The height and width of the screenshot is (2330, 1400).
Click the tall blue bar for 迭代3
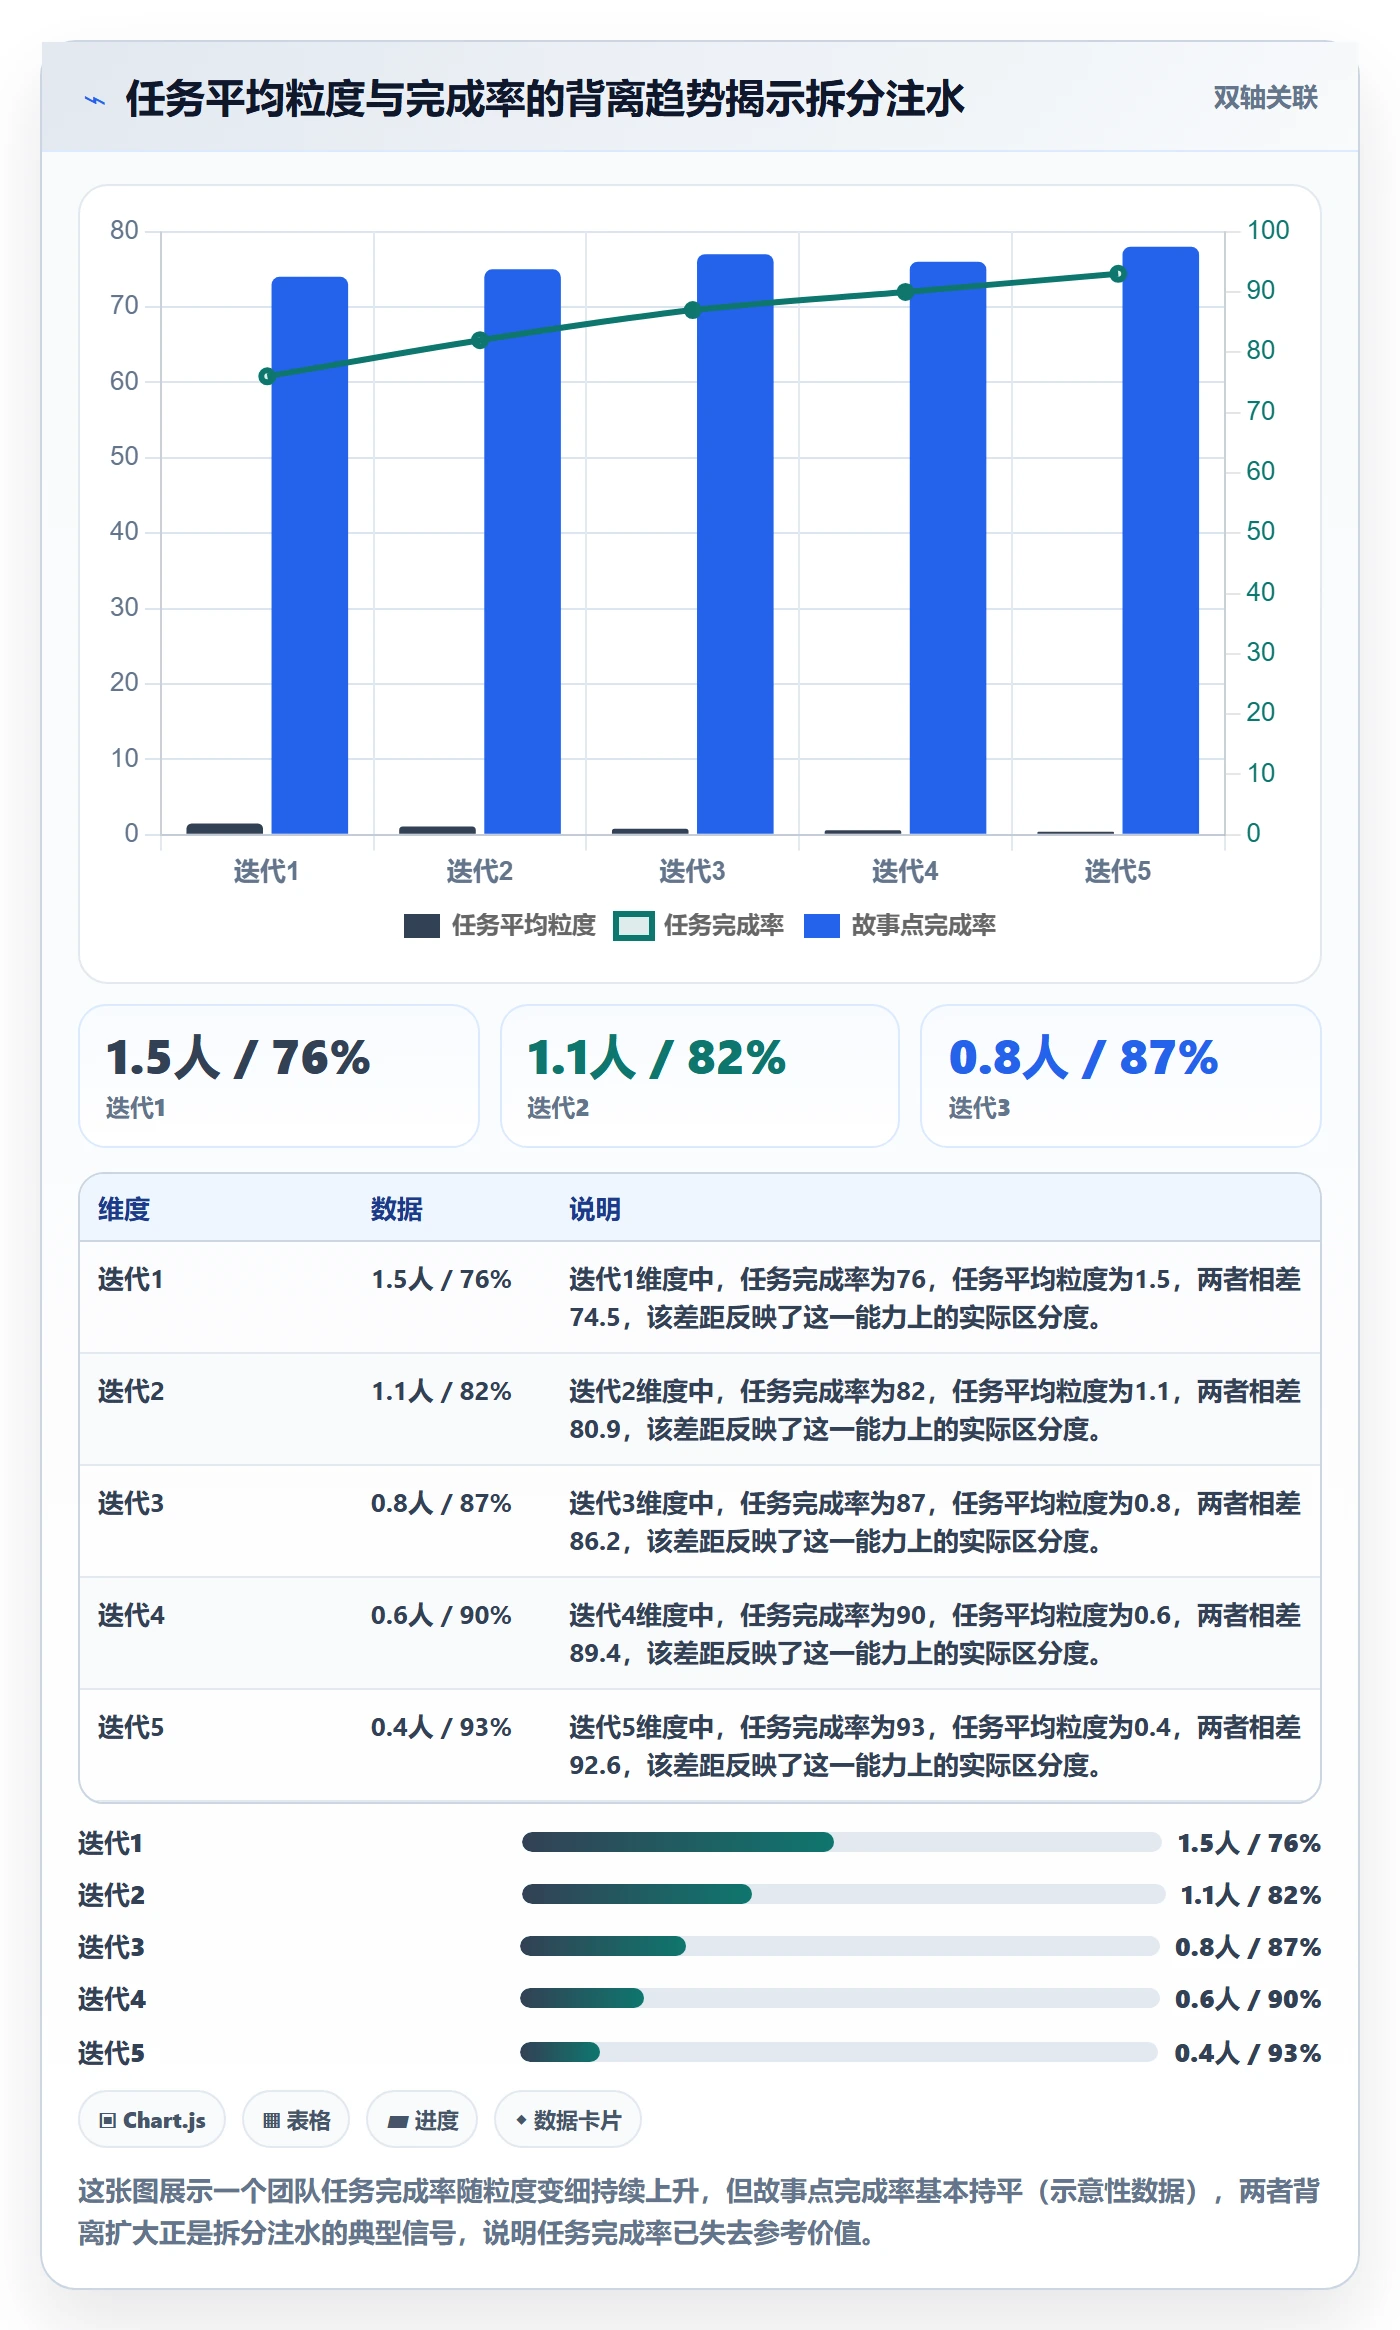pyautogui.click(x=735, y=544)
